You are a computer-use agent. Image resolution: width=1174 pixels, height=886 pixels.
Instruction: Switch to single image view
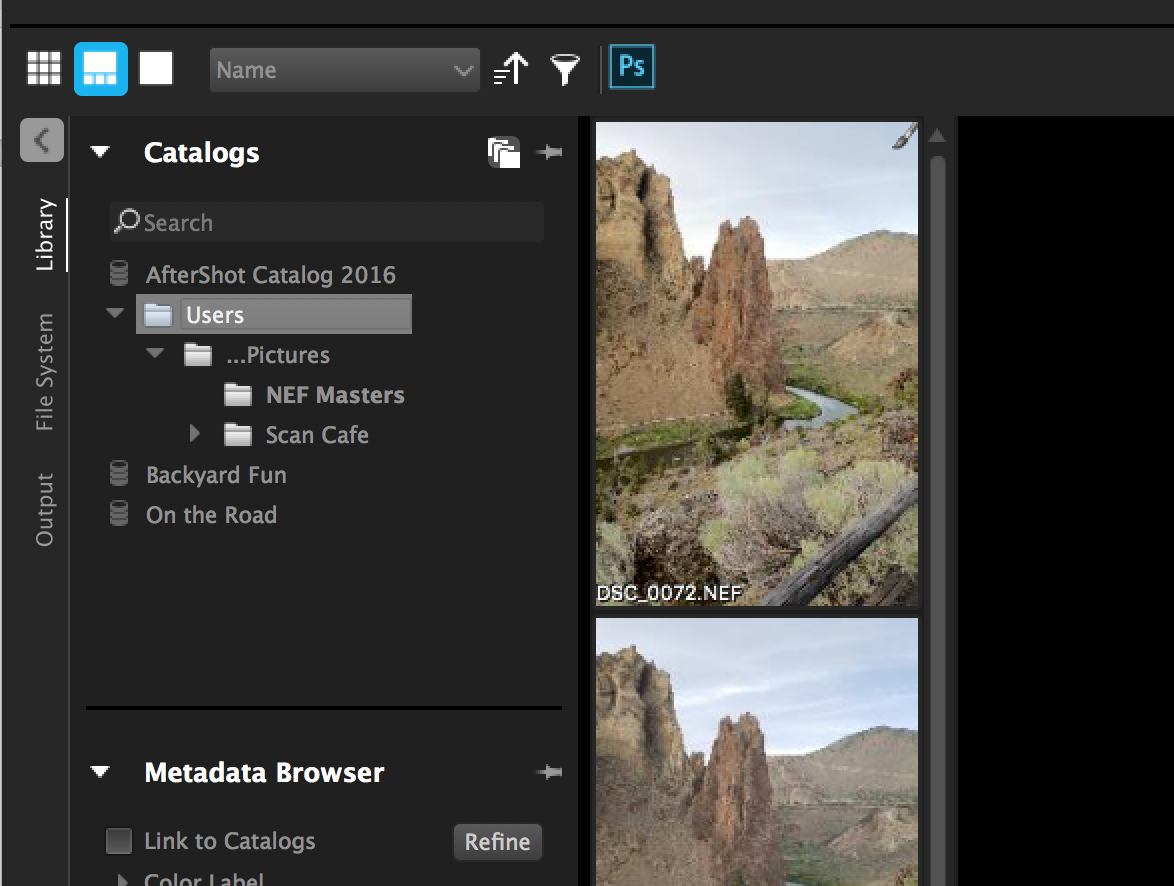(156, 69)
